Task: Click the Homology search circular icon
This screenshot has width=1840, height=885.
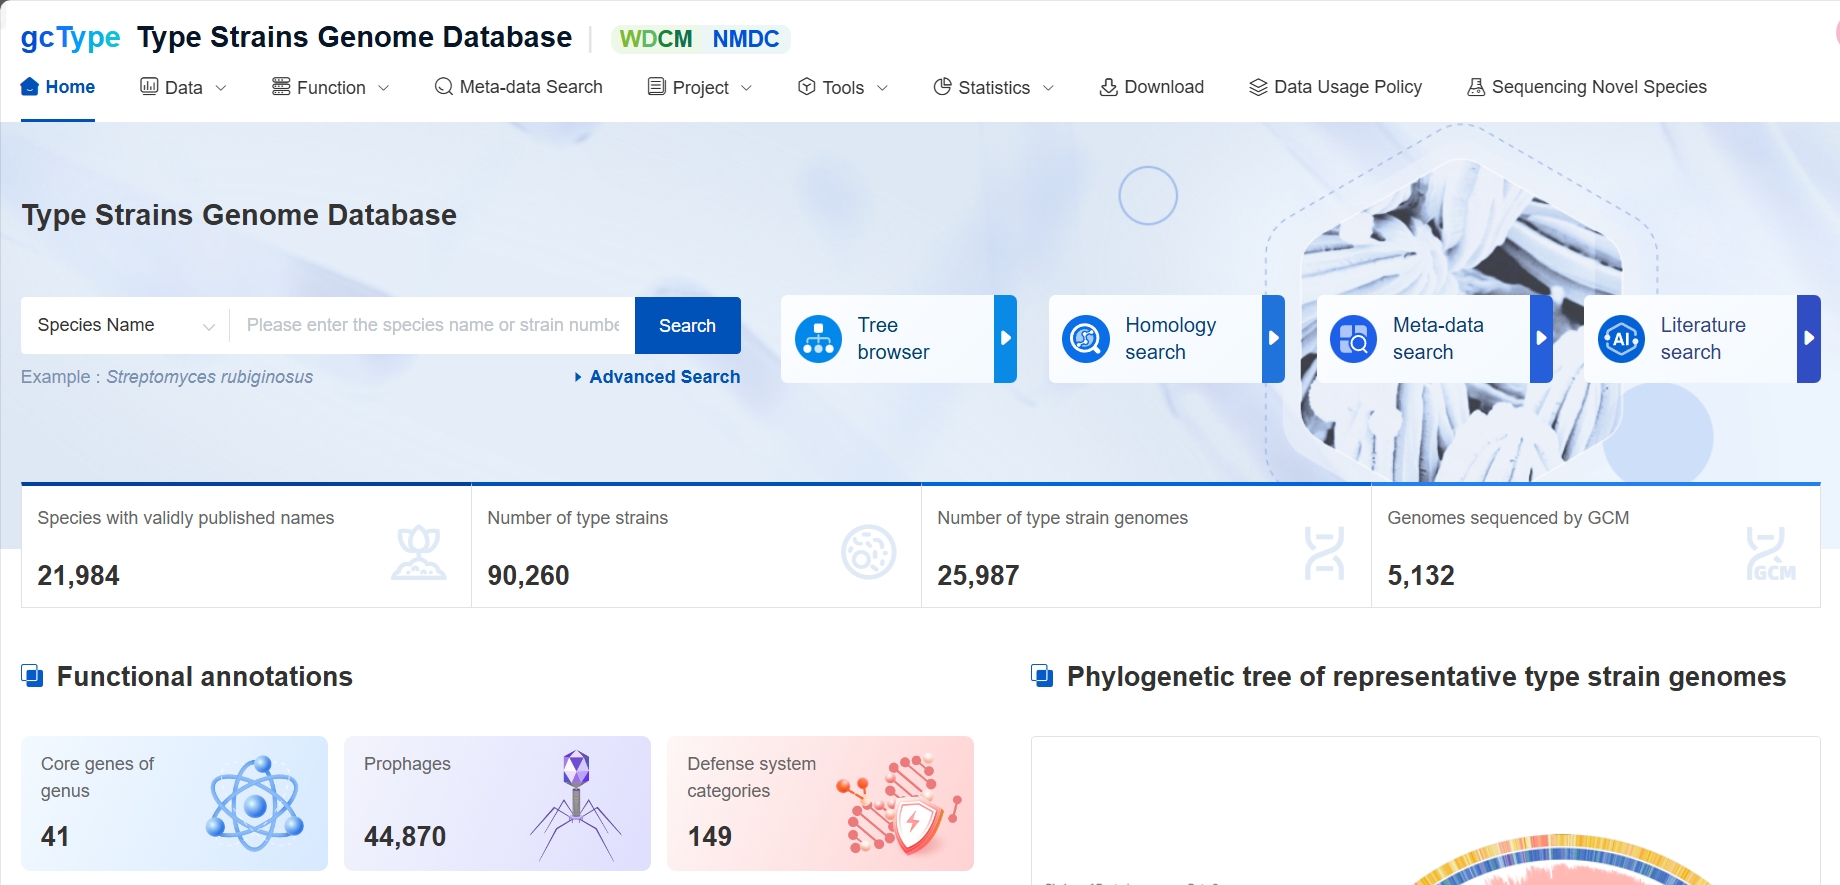Action: [x=1086, y=339]
